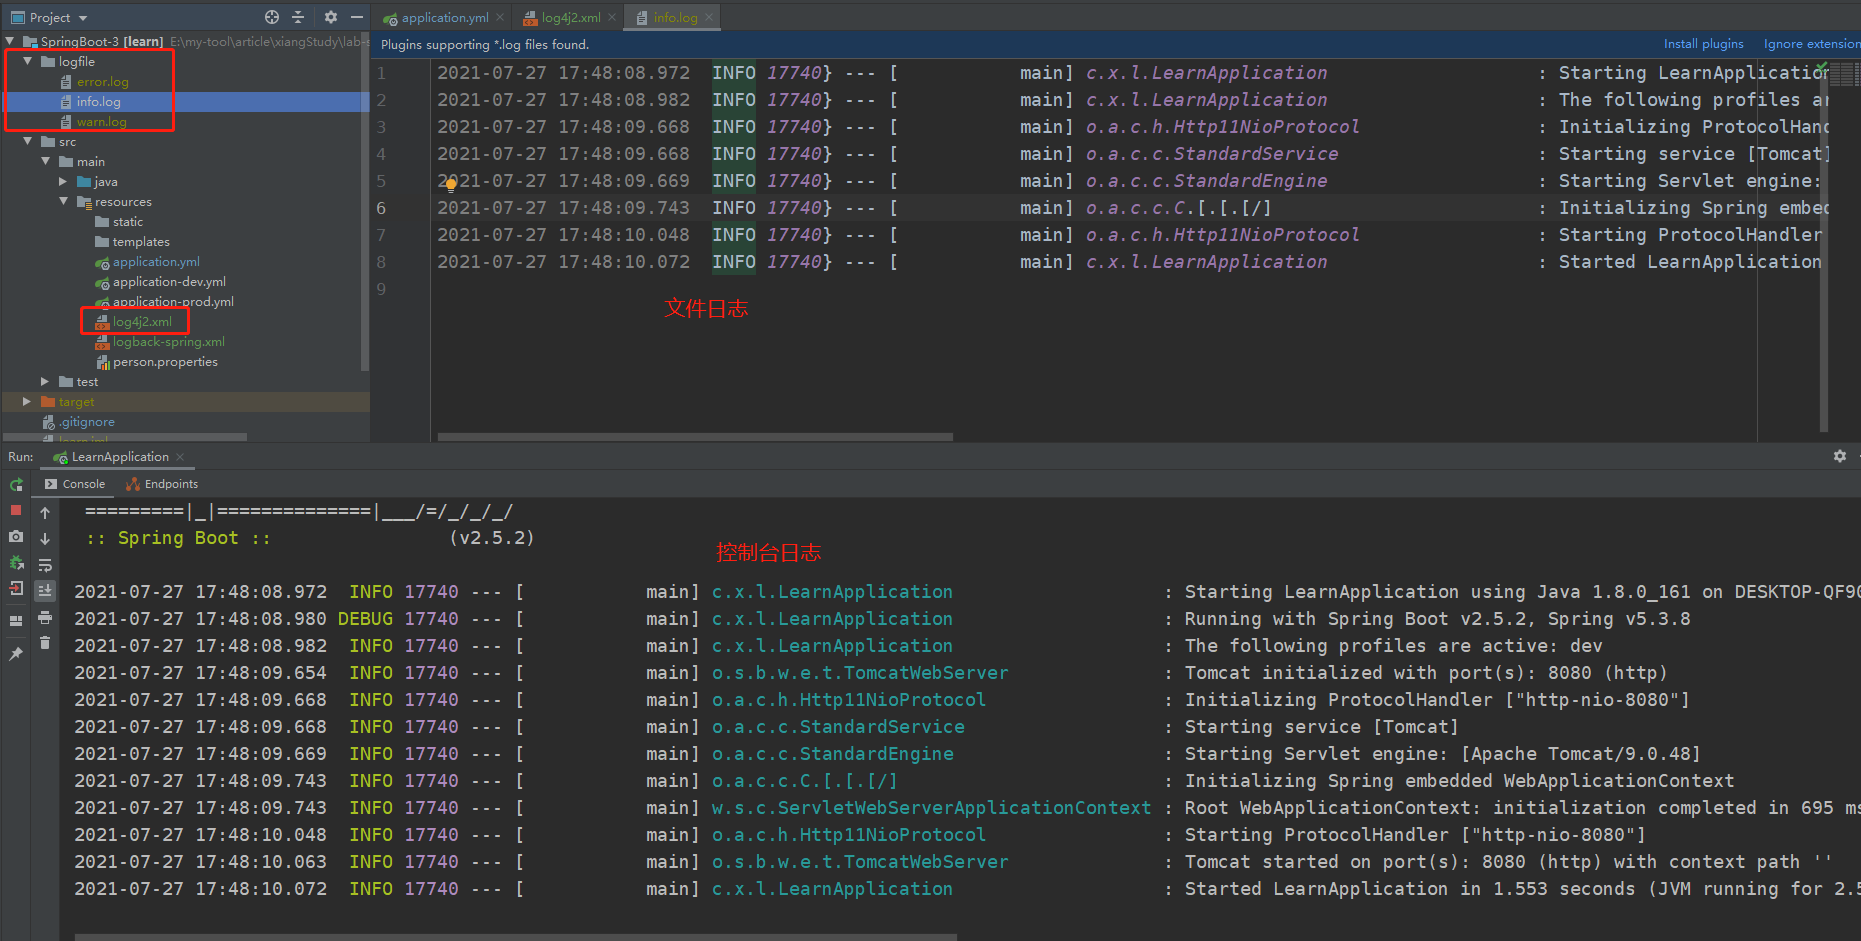
Task: Switch to the application.yml editor tab
Action: point(445,17)
